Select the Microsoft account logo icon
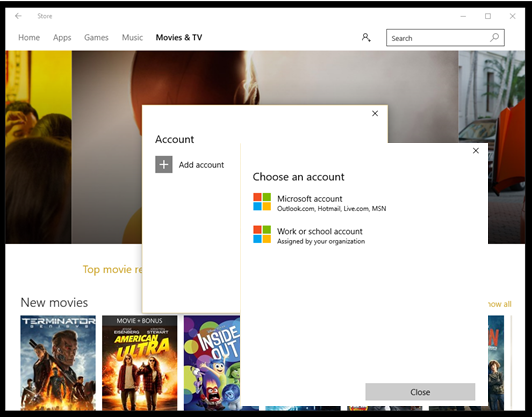This screenshot has width=532, height=417. [x=262, y=202]
